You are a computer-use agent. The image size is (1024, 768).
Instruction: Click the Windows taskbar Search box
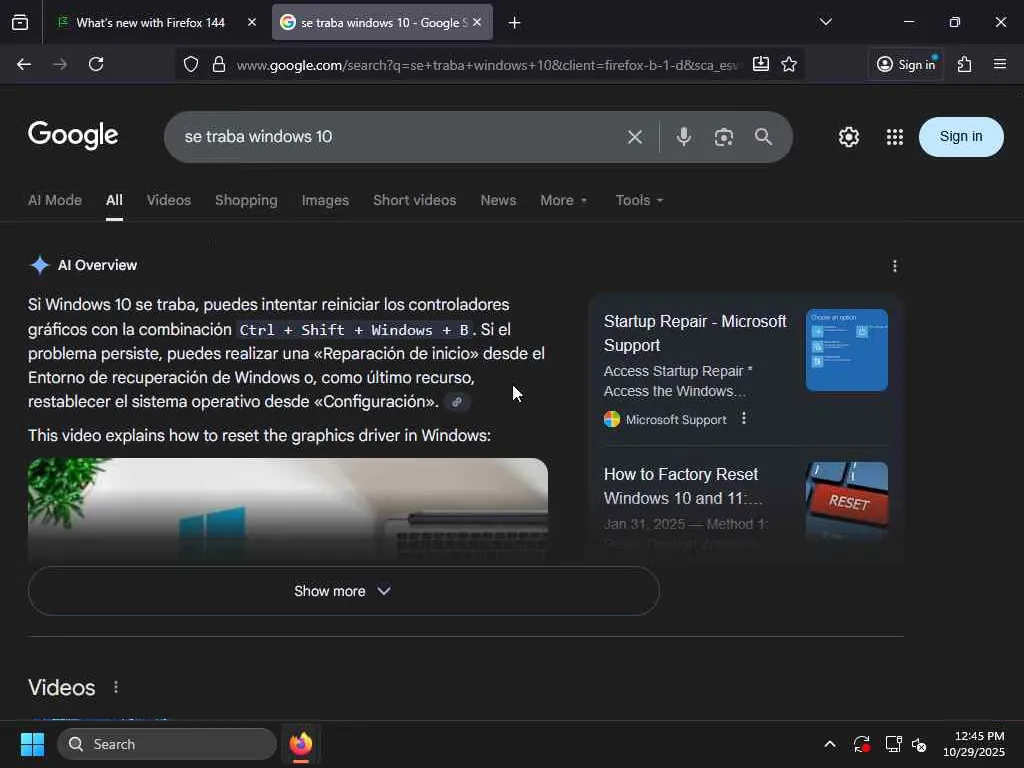pos(167,744)
